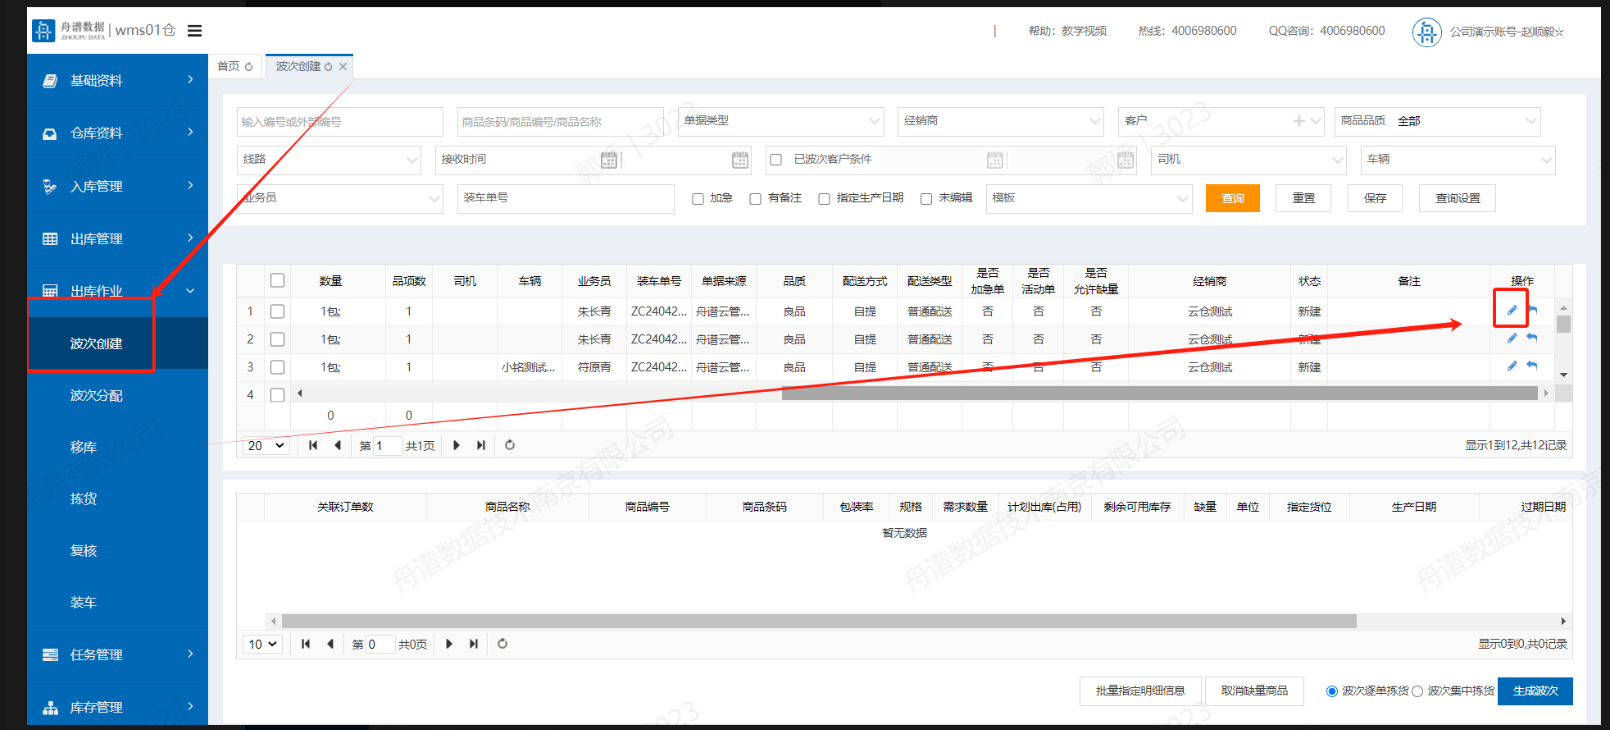Image resolution: width=1610 pixels, height=730 pixels.
Task: Tick the 已波次客户条件 checkbox
Action: 776,160
